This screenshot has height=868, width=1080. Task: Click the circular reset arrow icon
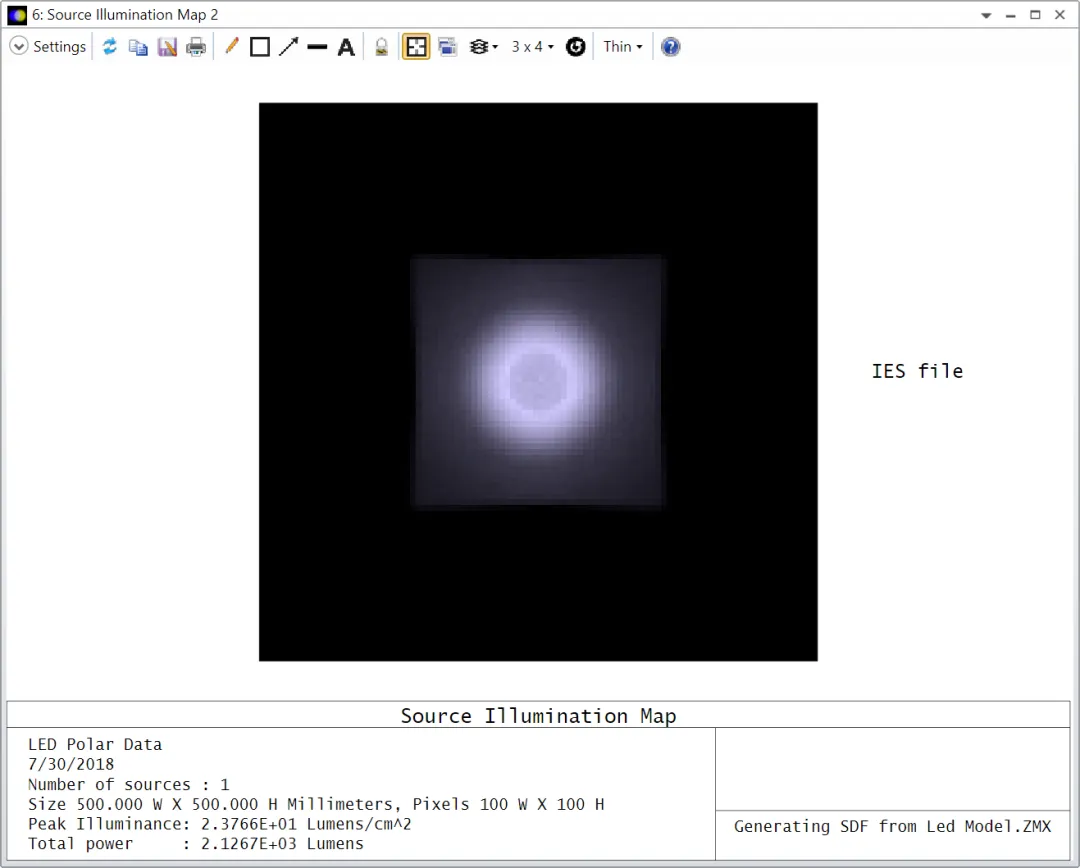click(576, 47)
